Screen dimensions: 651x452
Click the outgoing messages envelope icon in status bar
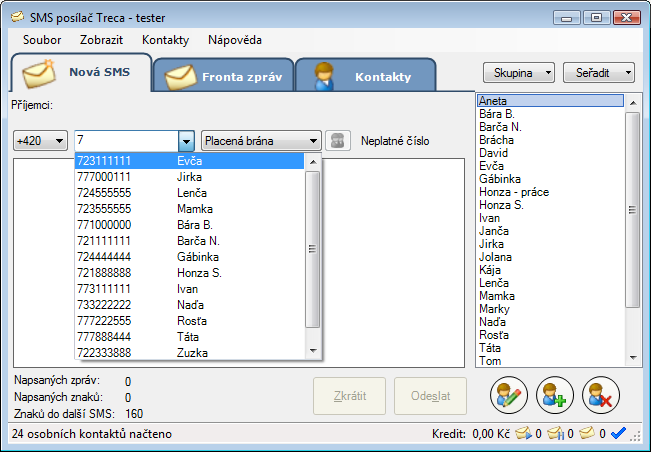523,434
